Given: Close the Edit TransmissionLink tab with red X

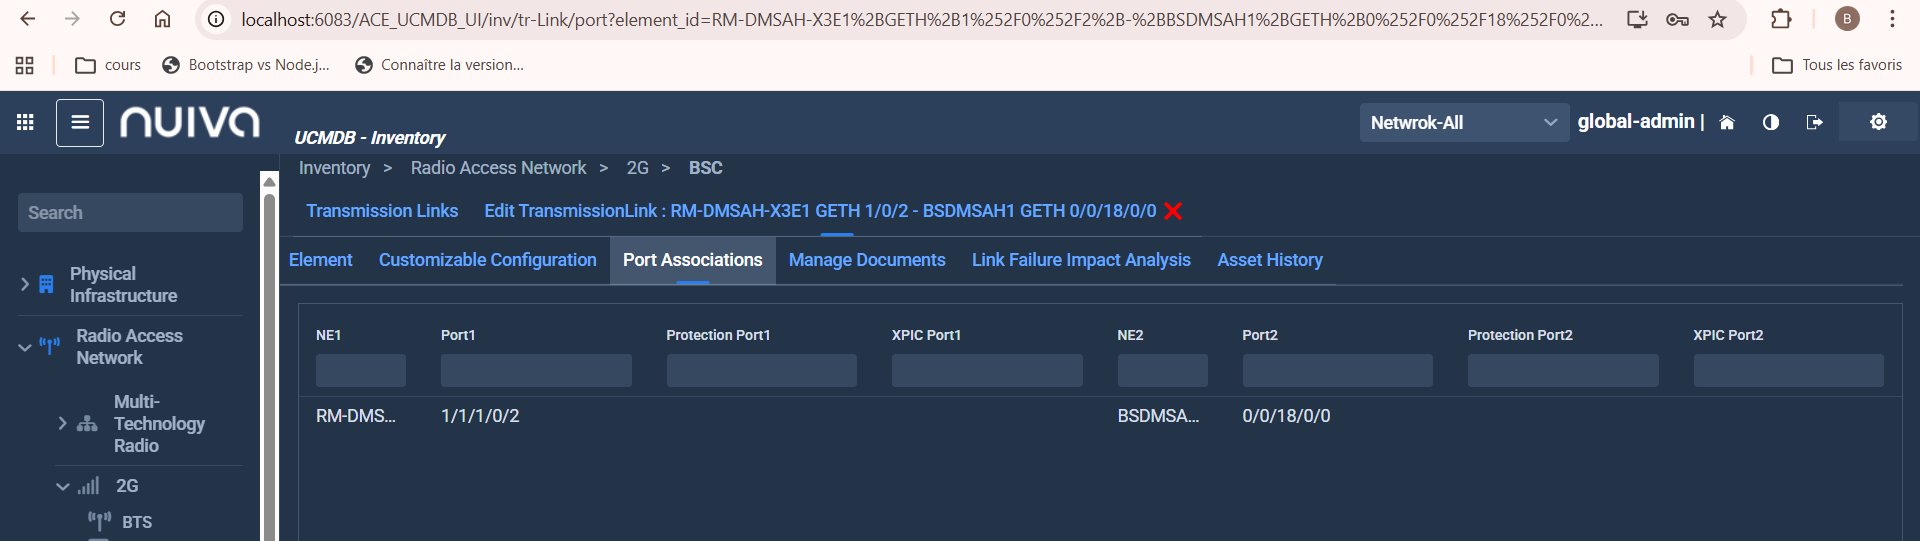Looking at the screenshot, I should [1174, 211].
